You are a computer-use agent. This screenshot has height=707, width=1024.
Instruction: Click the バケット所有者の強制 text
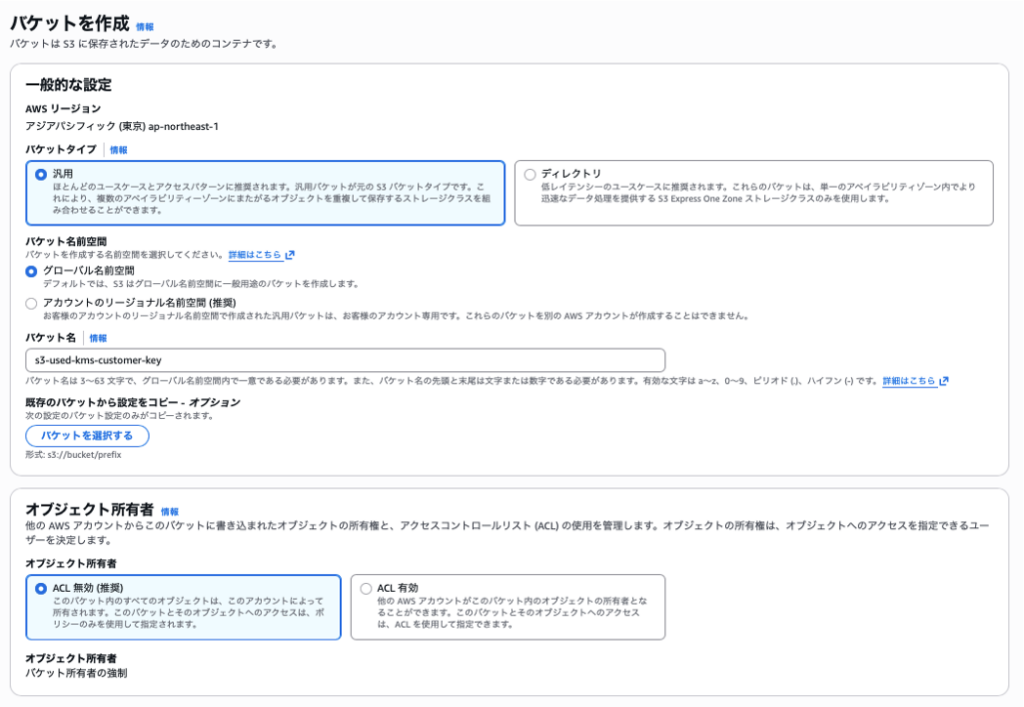coord(76,673)
